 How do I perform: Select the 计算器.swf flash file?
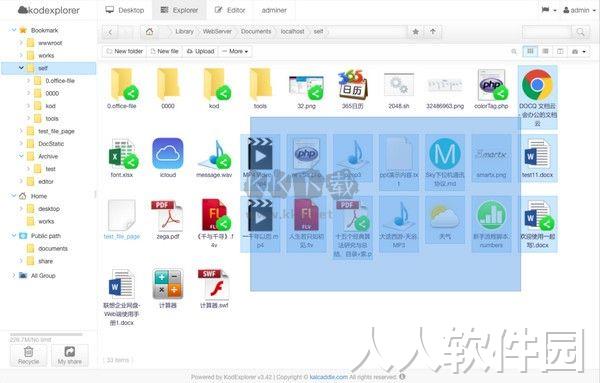(x=214, y=284)
